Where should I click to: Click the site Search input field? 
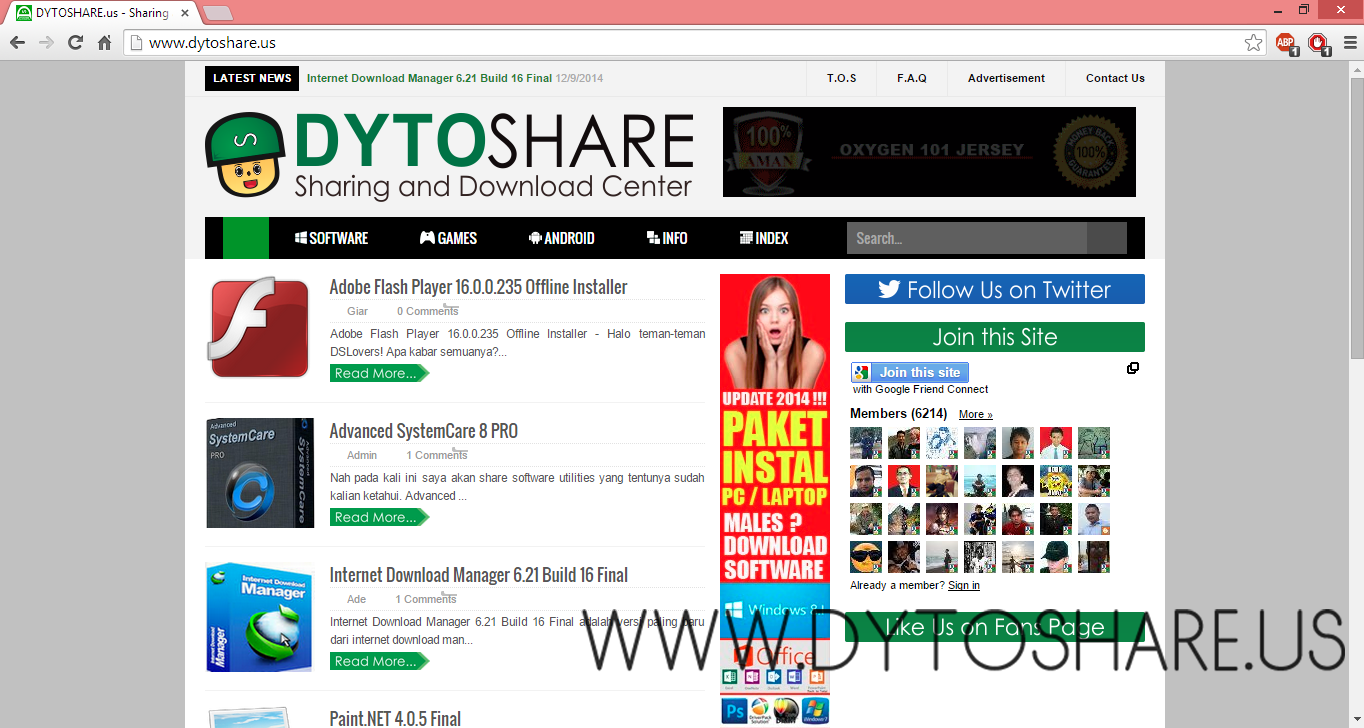coord(966,238)
